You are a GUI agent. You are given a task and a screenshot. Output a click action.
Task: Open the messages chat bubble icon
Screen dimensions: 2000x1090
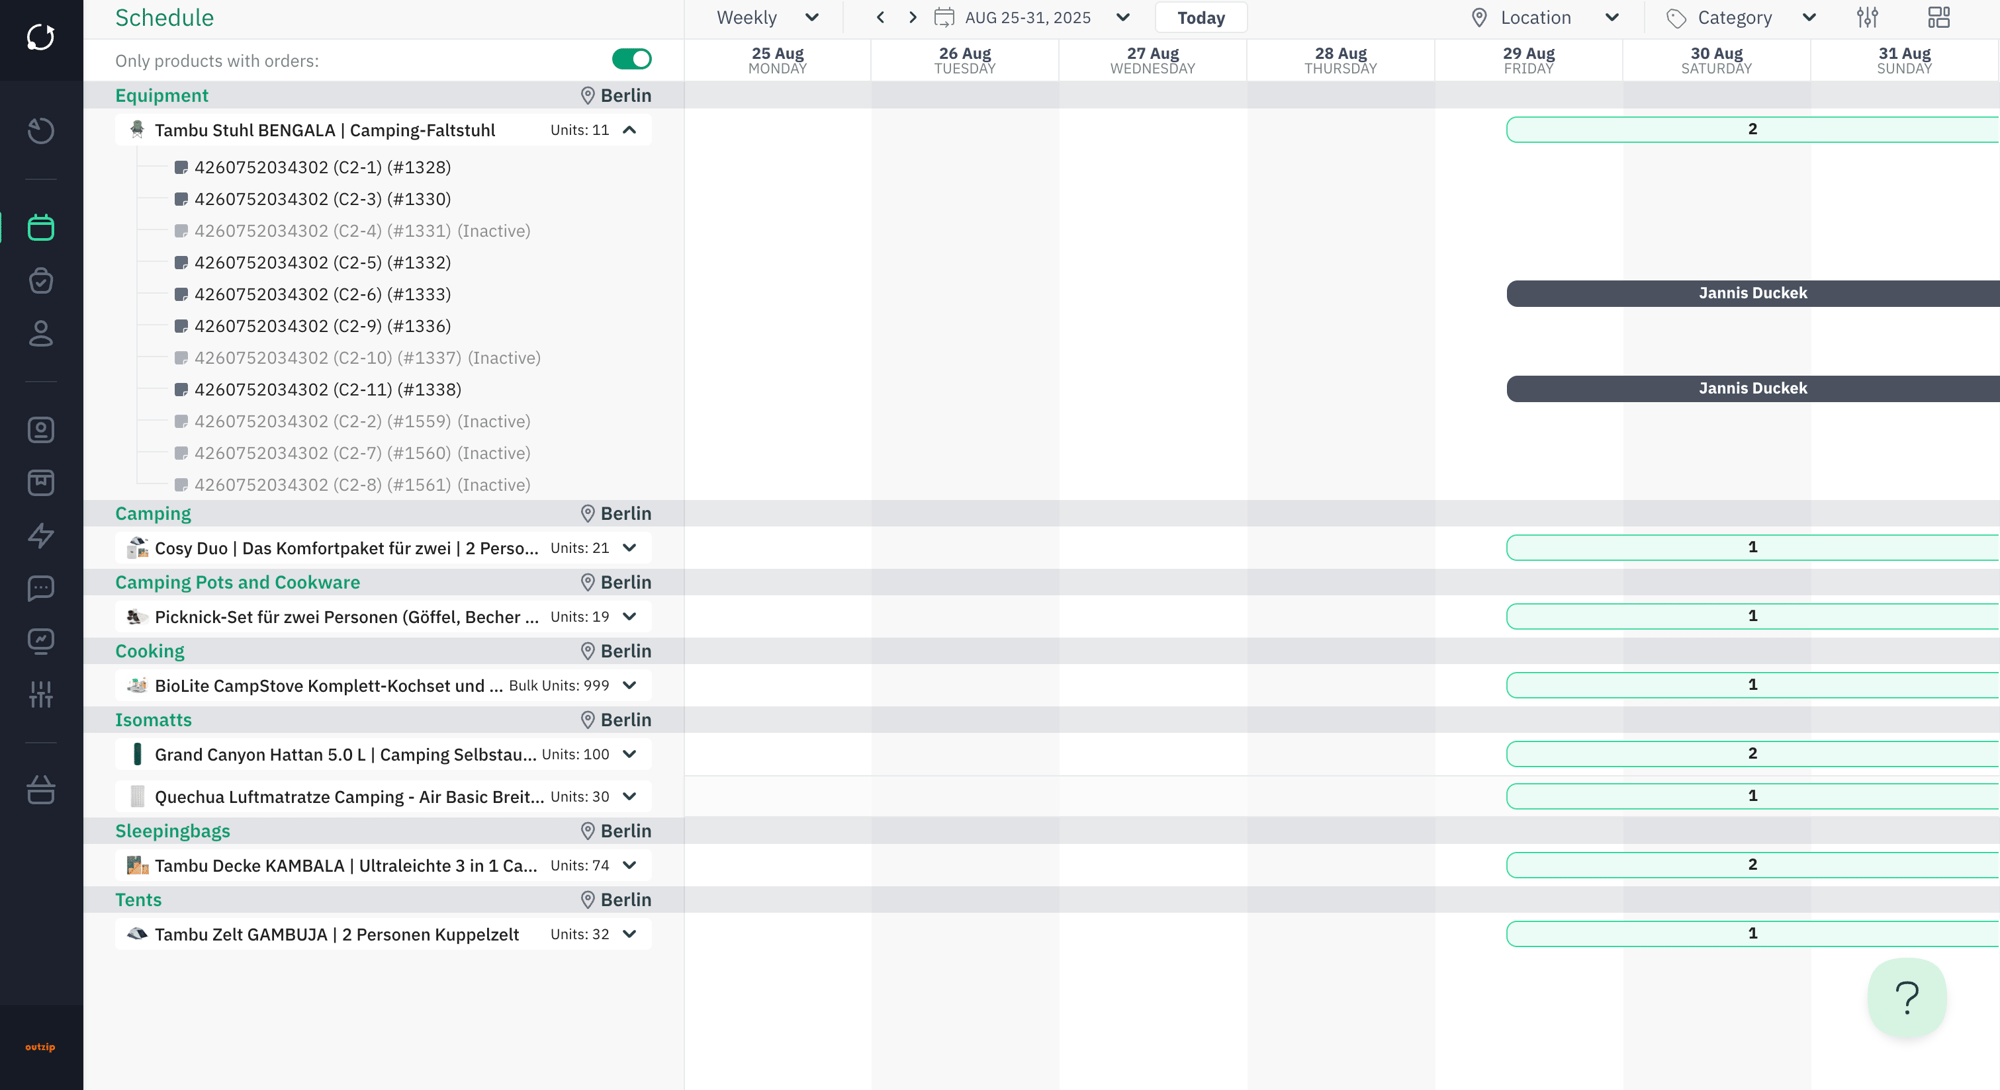click(x=41, y=588)
